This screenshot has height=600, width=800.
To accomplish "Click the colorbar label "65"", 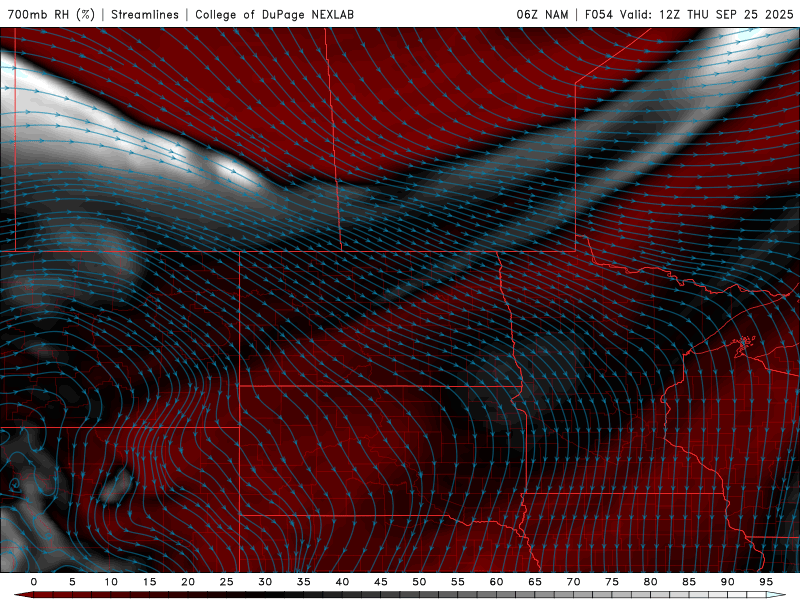I will tap(535, 582).
